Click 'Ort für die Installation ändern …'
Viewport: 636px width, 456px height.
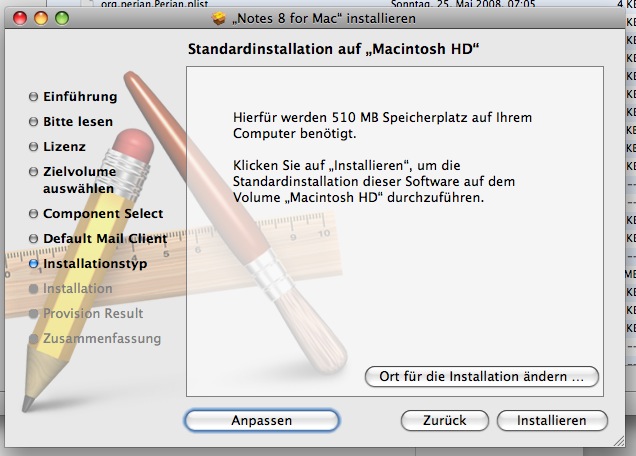(x=481, y=376)
